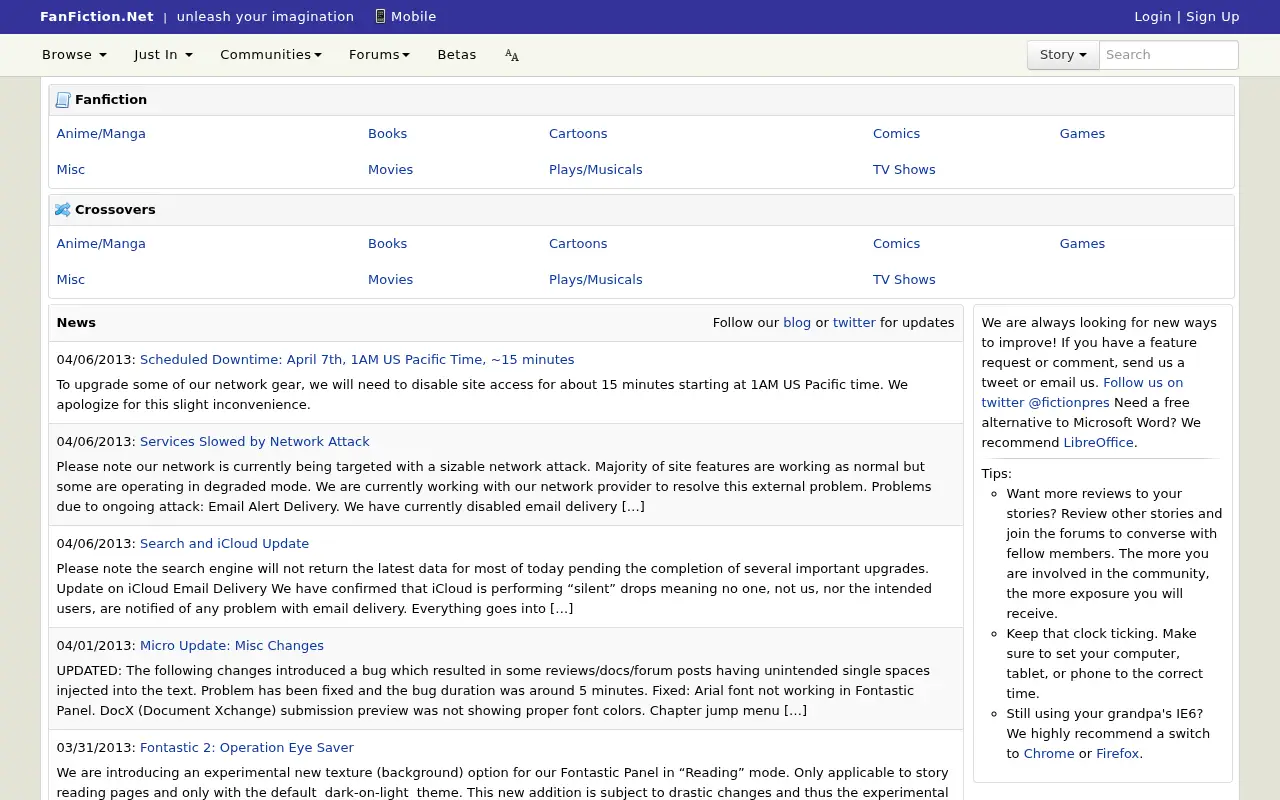Open the Betas menu item
Viewport: 1280px width, 800px height.
point(457,55)
